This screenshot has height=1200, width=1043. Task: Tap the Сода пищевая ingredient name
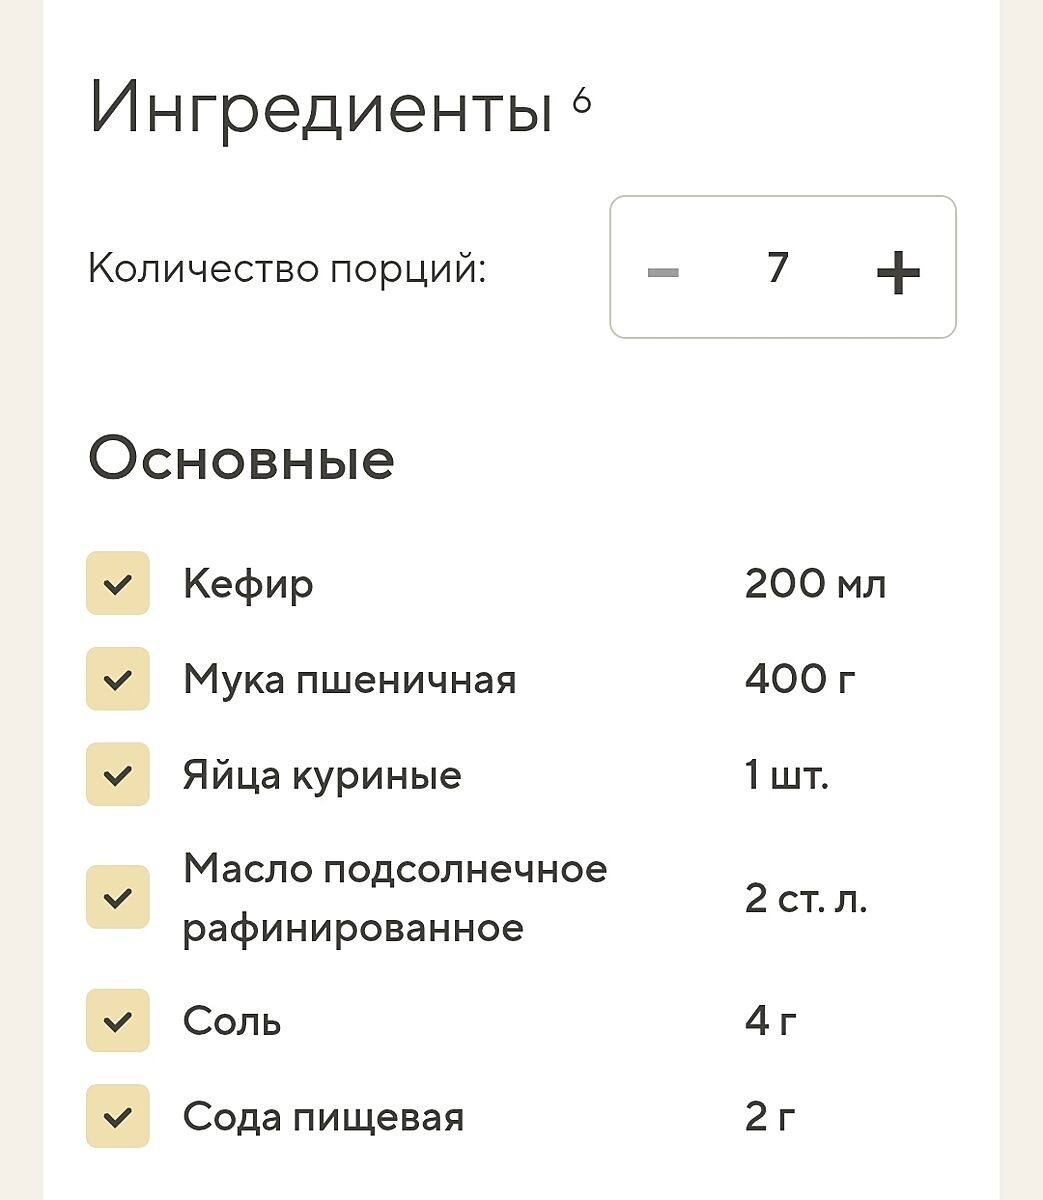323,1117
